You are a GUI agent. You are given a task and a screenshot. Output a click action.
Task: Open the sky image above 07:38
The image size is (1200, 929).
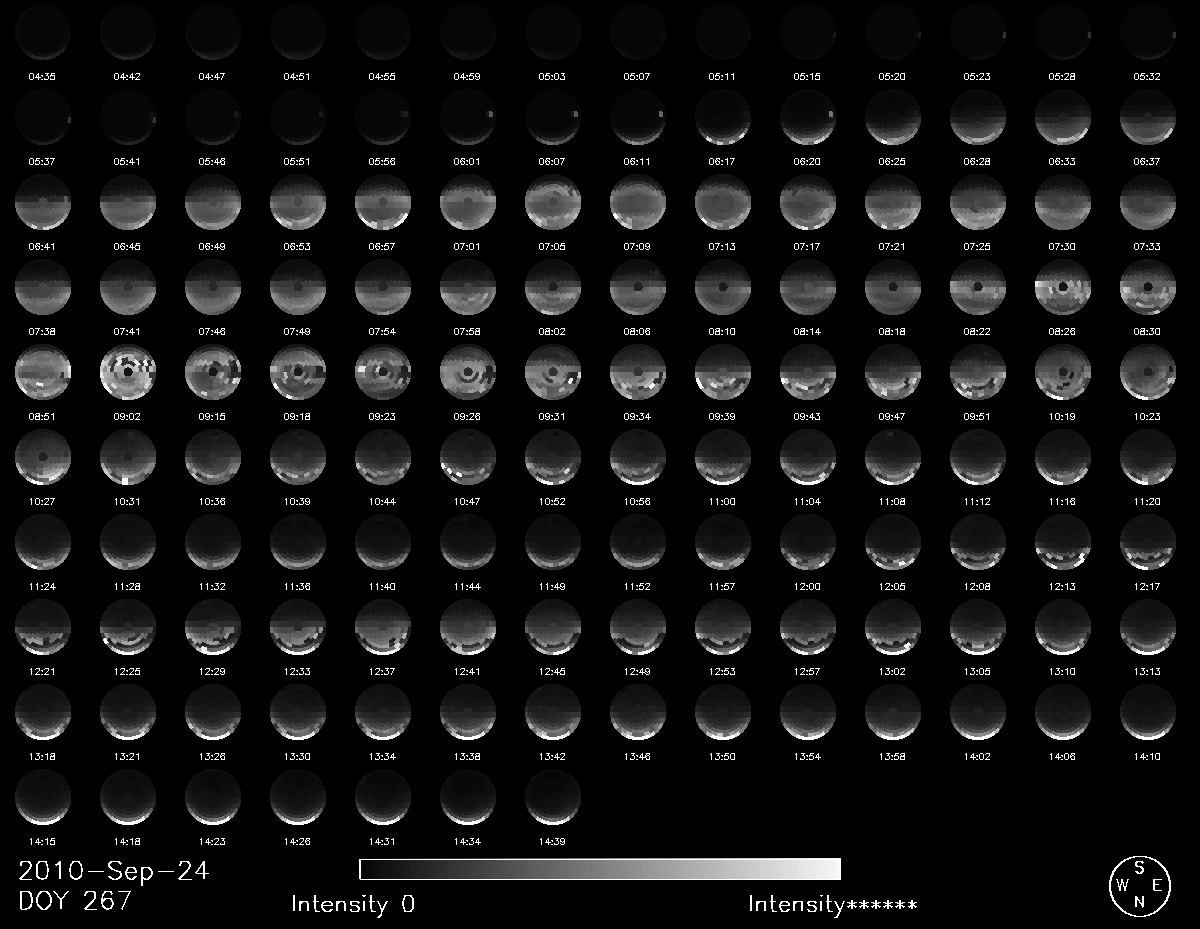point(43,288)
